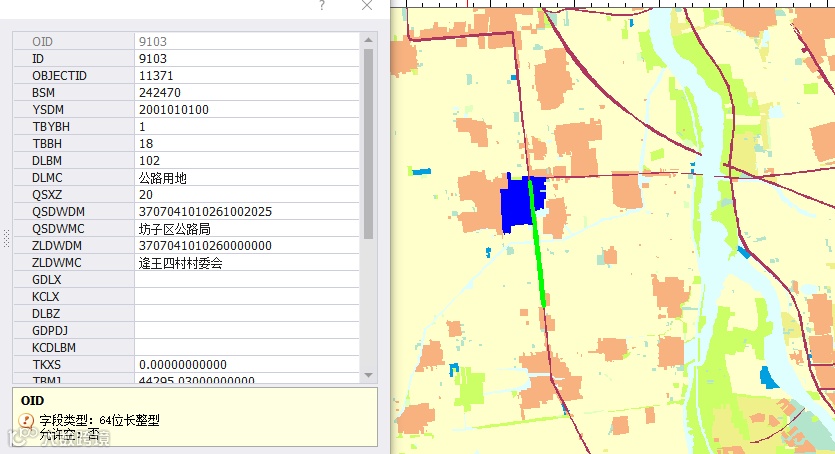The width and height of the screenshot is (835, 454).
Task: Click the TBBH value 18
Action: pos(146,144)
